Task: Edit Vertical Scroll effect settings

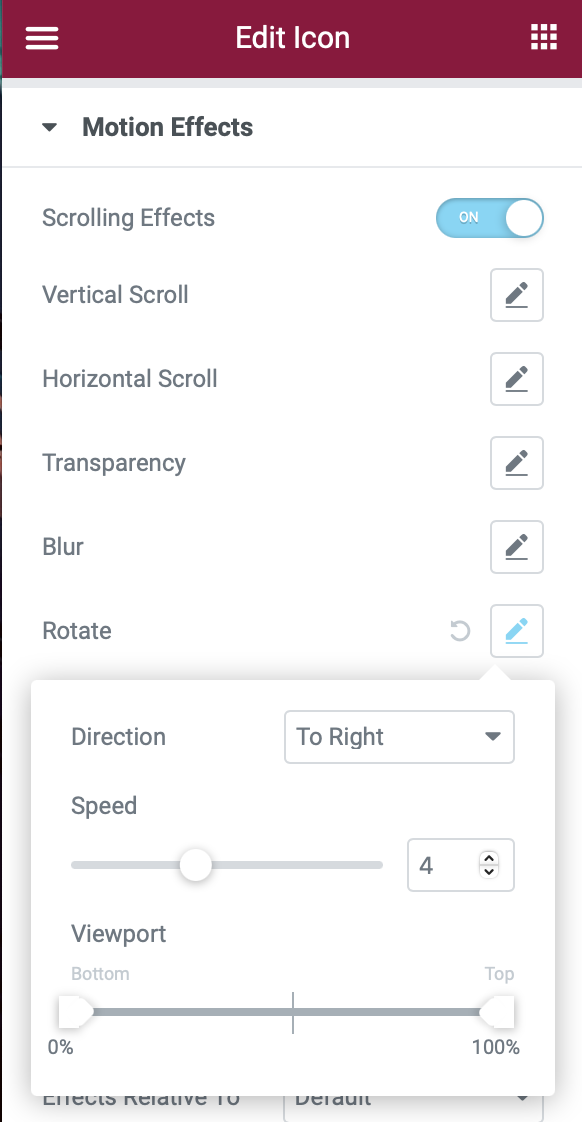Action: 517,295
